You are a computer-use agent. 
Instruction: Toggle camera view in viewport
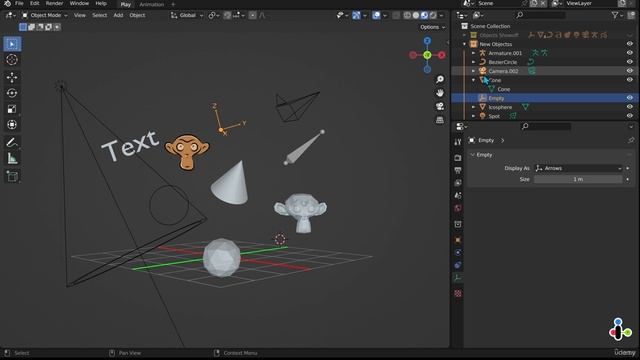[x=440, y=107]
